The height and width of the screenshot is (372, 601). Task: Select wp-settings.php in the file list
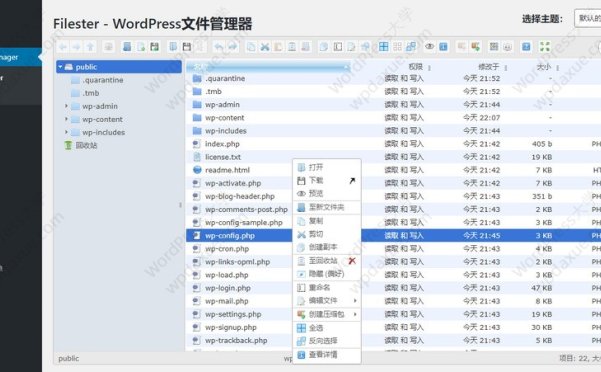tap(233, 314)
